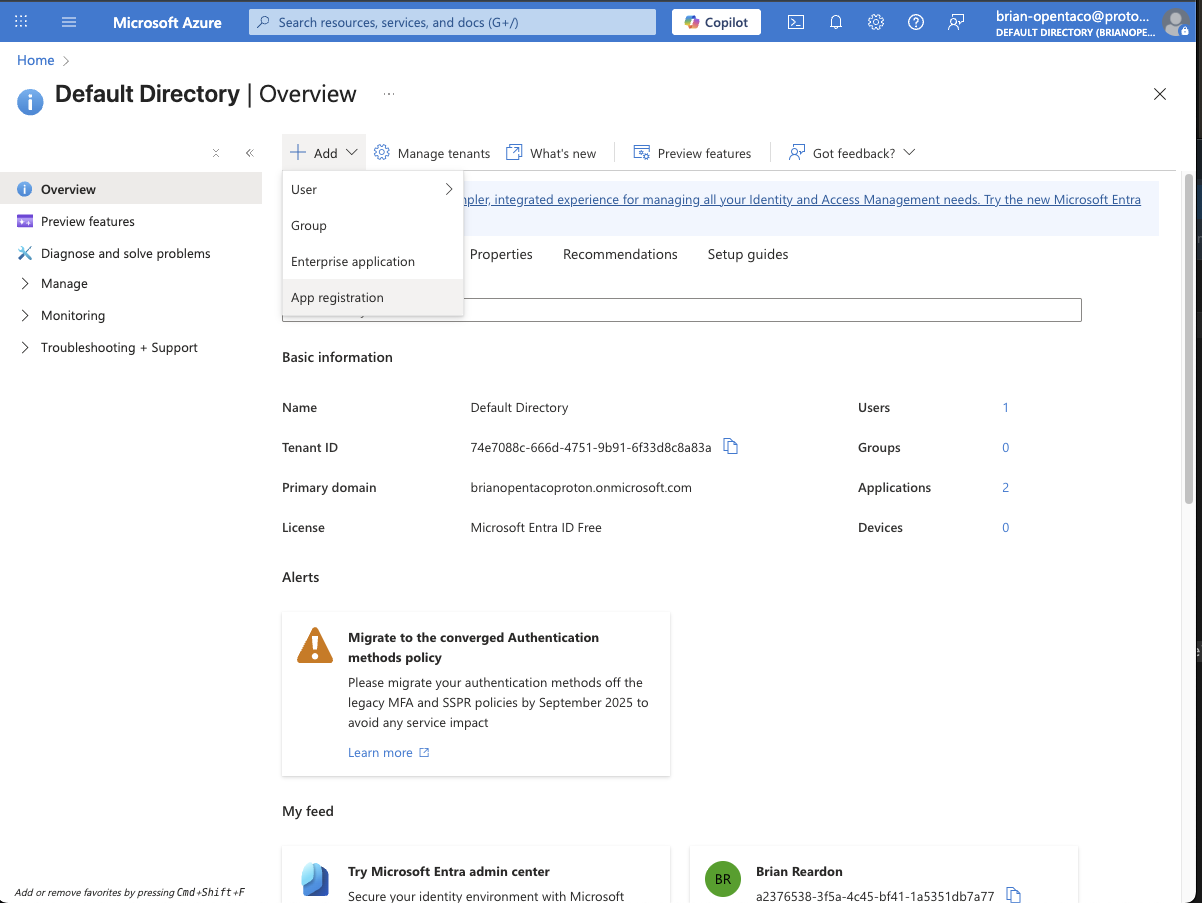Click the Microsoft Azure logo text

click(x=167, y=22)
